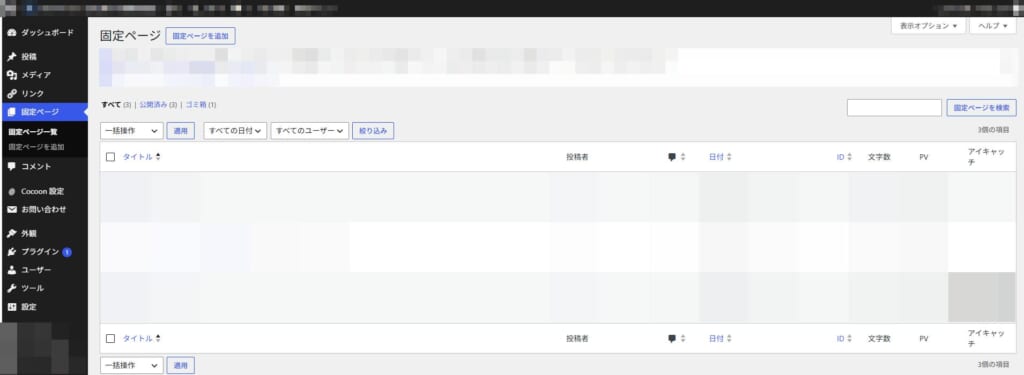Focus the page search input field
Screen dimensions: 1024x375
(x=894, y=108)
